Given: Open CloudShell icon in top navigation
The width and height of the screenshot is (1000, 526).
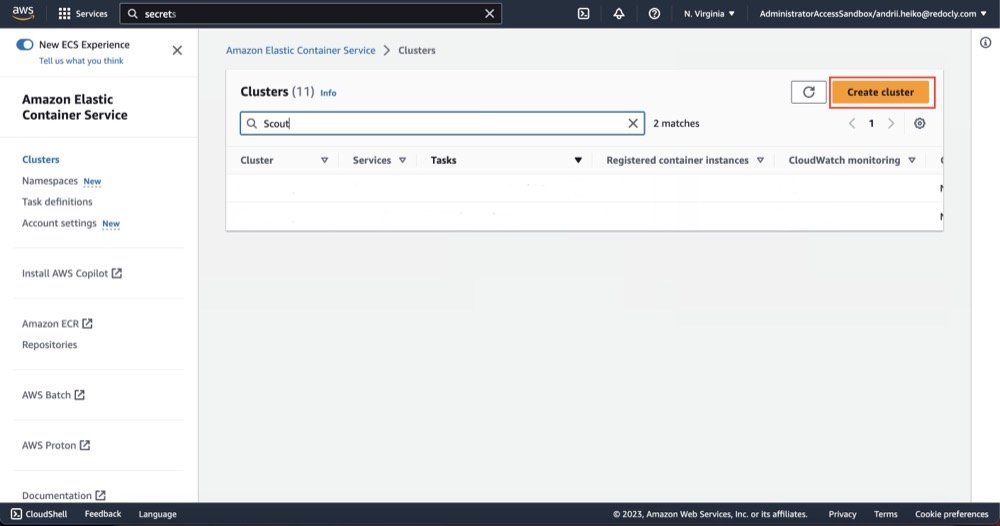Looking at the screenshot, I should (584, 13).
